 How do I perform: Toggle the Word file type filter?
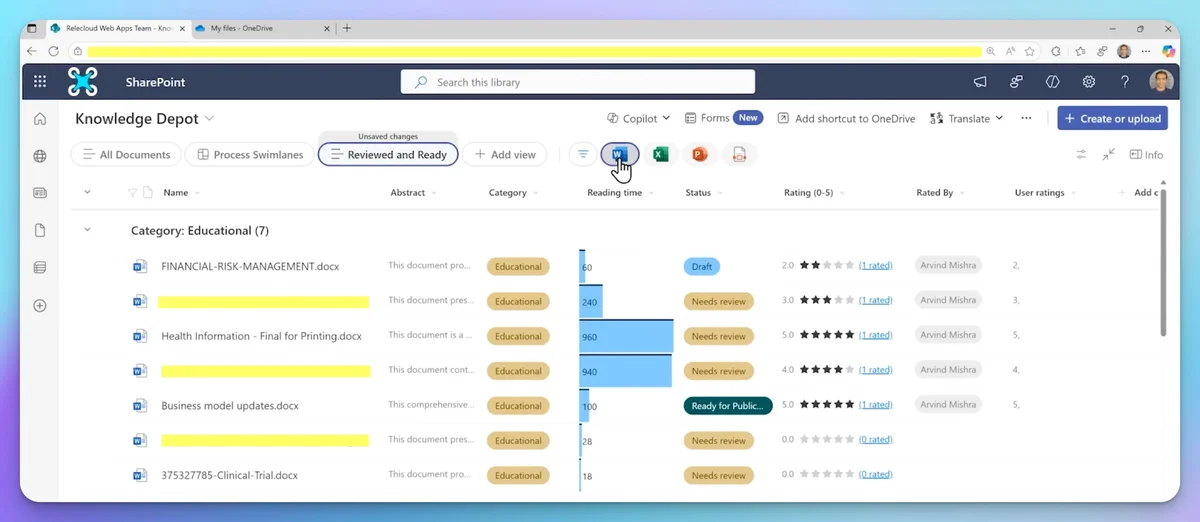619,154
